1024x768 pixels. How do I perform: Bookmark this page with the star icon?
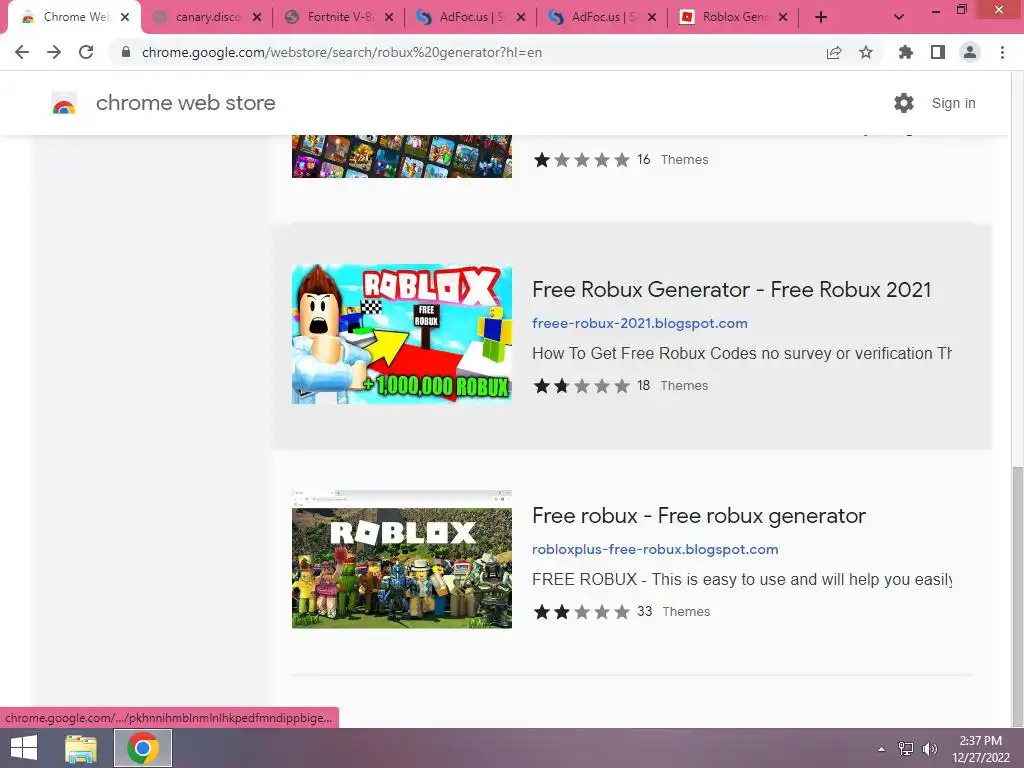866,52
